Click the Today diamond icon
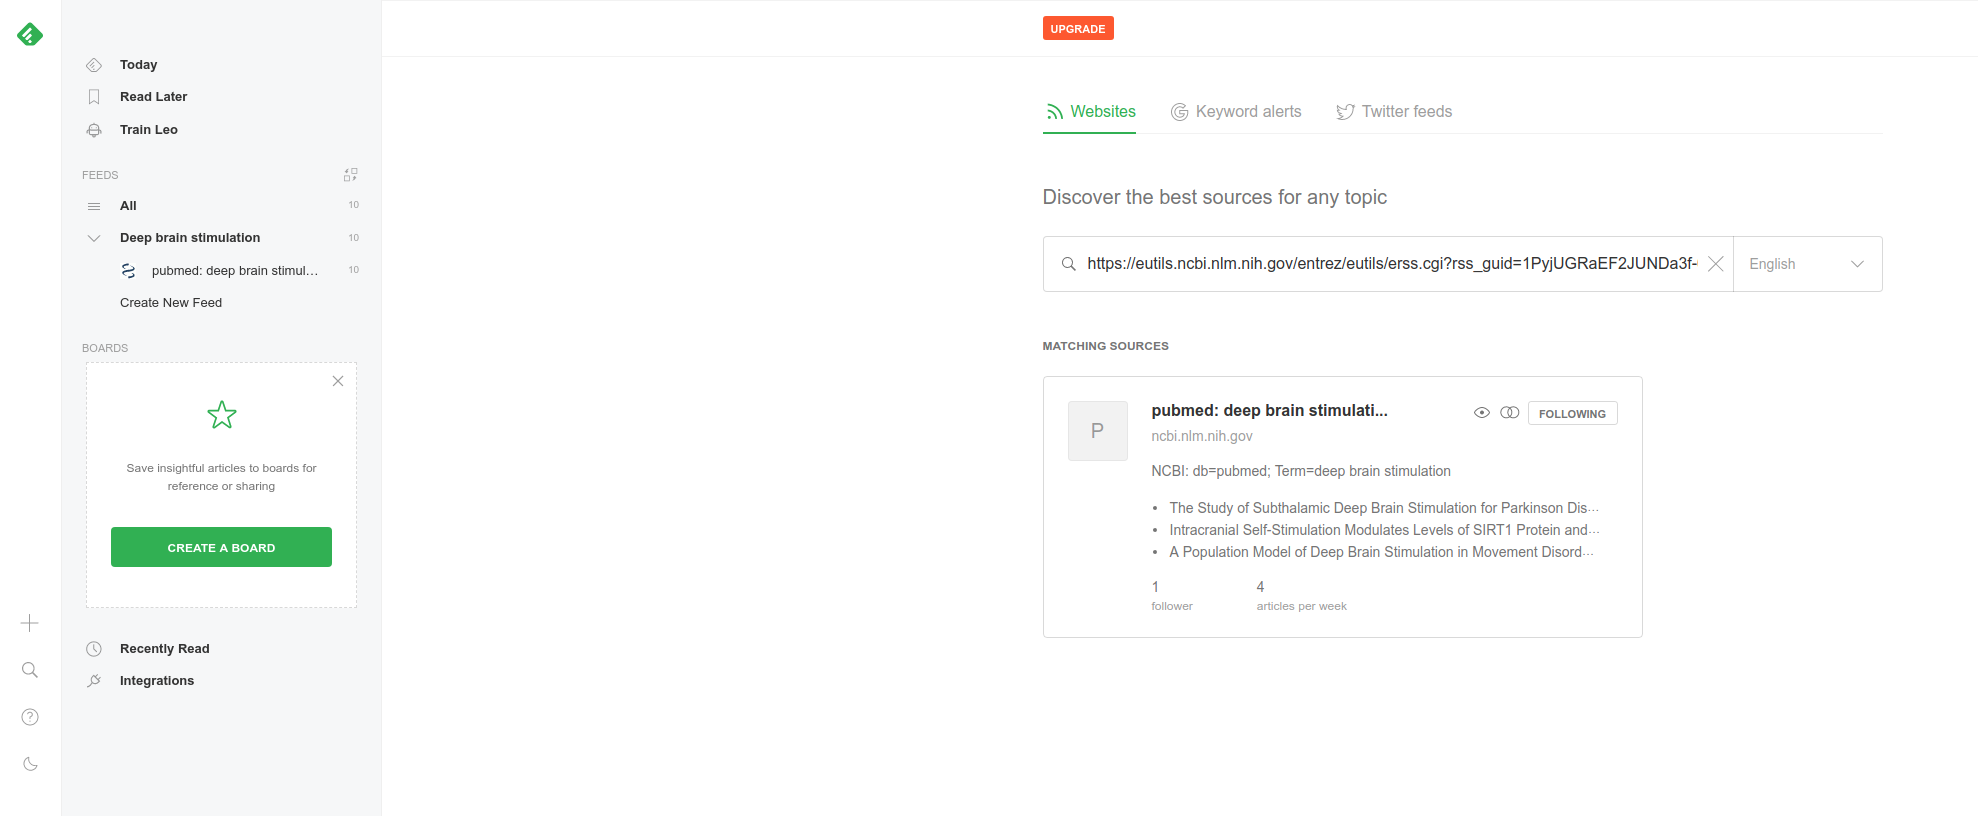This screenshot has width=1978, height=816. tap(94, 65)
